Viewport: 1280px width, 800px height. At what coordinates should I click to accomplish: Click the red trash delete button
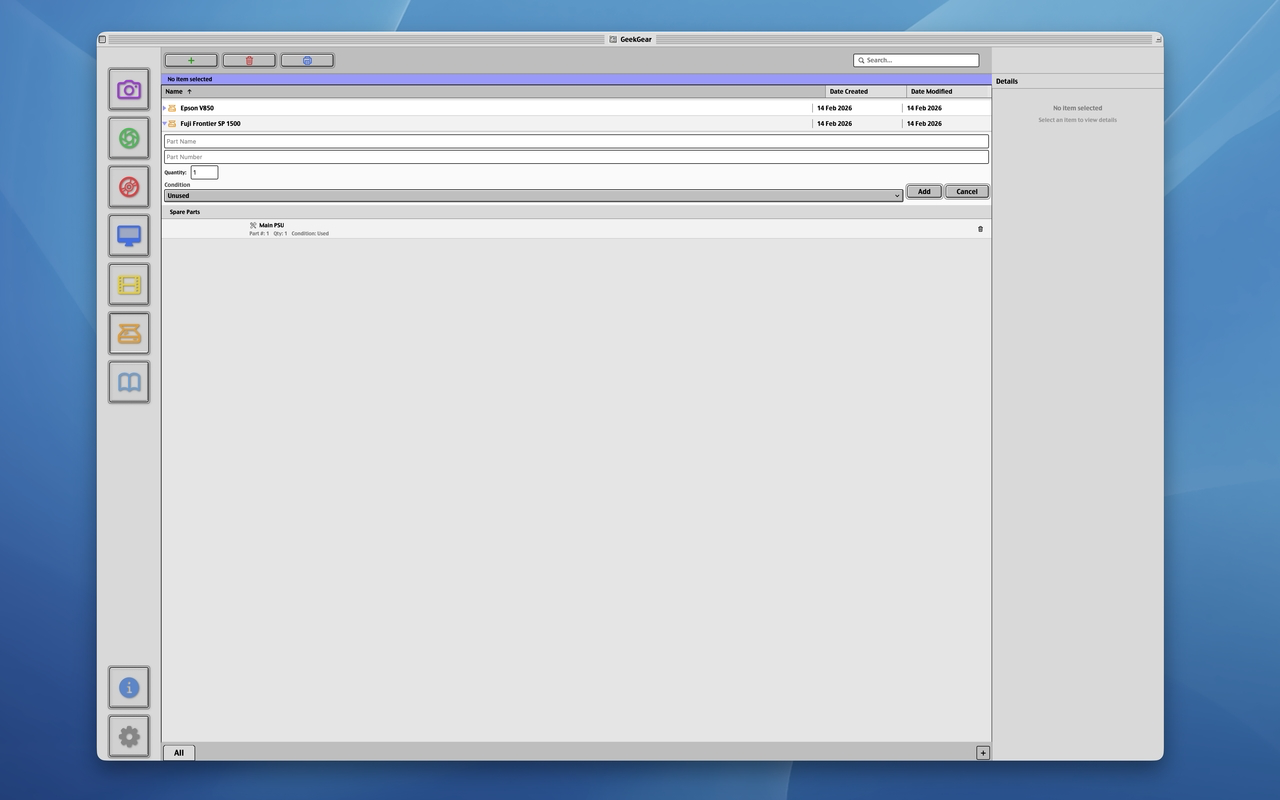click(x=249, y=60)
